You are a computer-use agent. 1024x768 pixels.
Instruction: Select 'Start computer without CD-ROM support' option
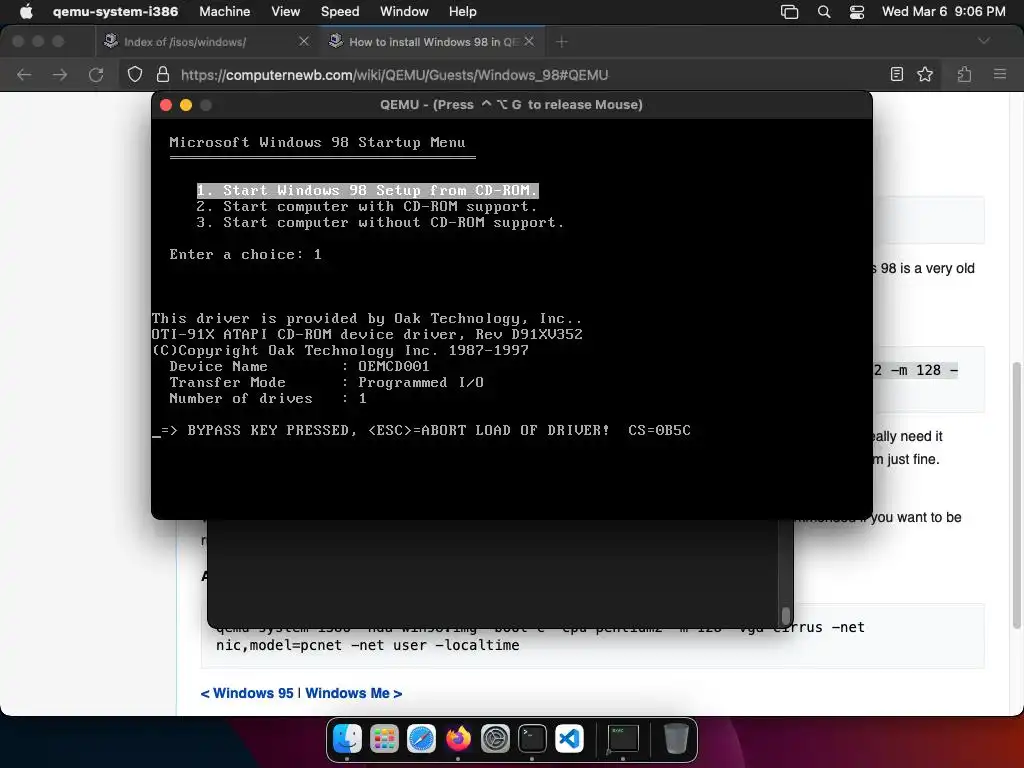[379, 223]
